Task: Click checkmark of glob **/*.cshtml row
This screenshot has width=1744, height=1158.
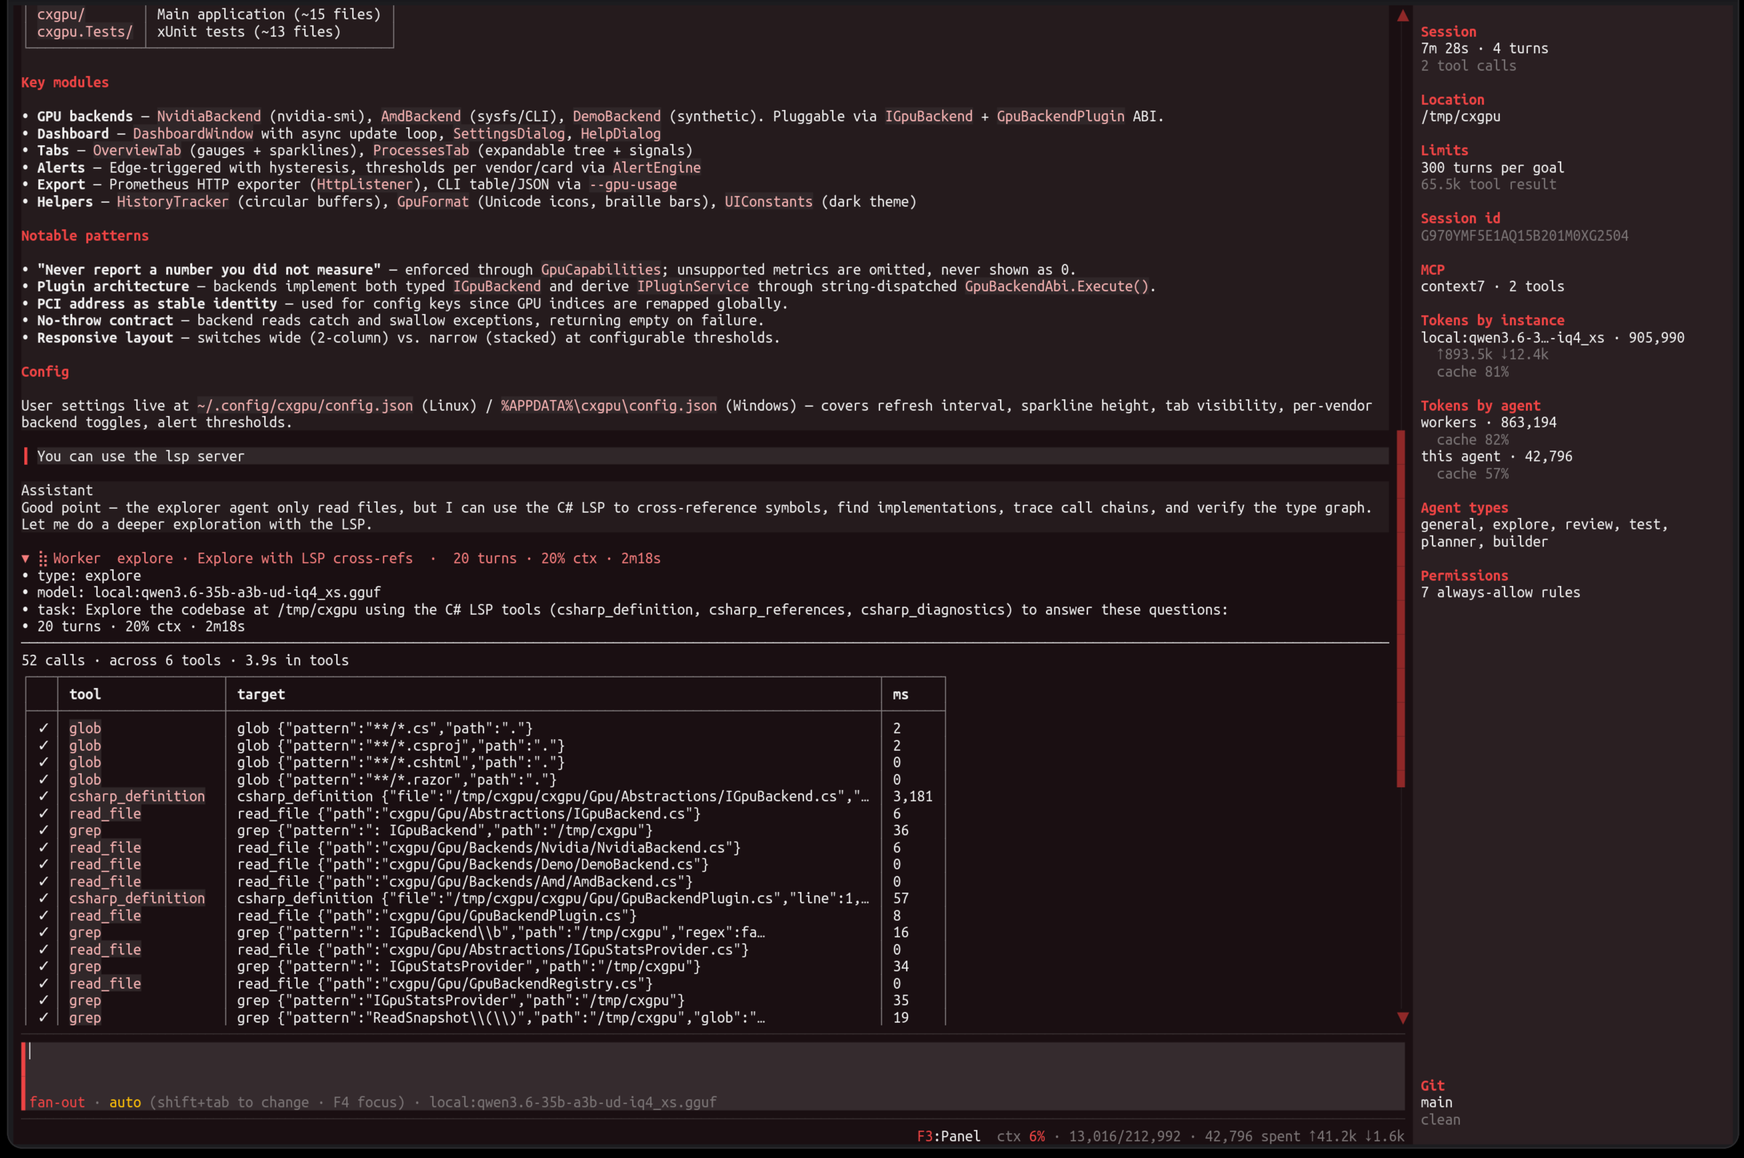Action: click(43, 762)
